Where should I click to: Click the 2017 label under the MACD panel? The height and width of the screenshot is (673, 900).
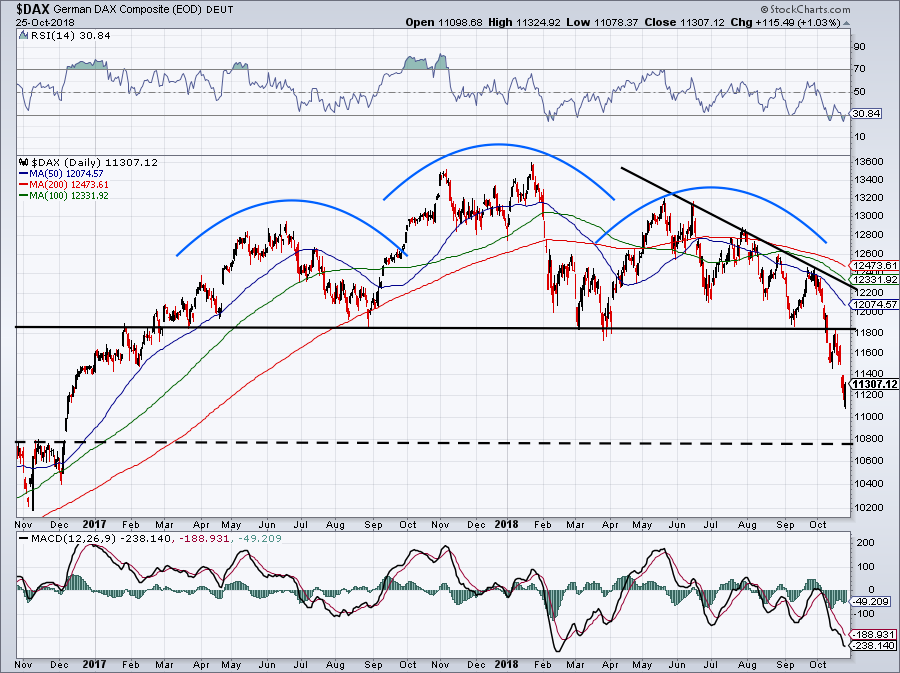point(94,665)
